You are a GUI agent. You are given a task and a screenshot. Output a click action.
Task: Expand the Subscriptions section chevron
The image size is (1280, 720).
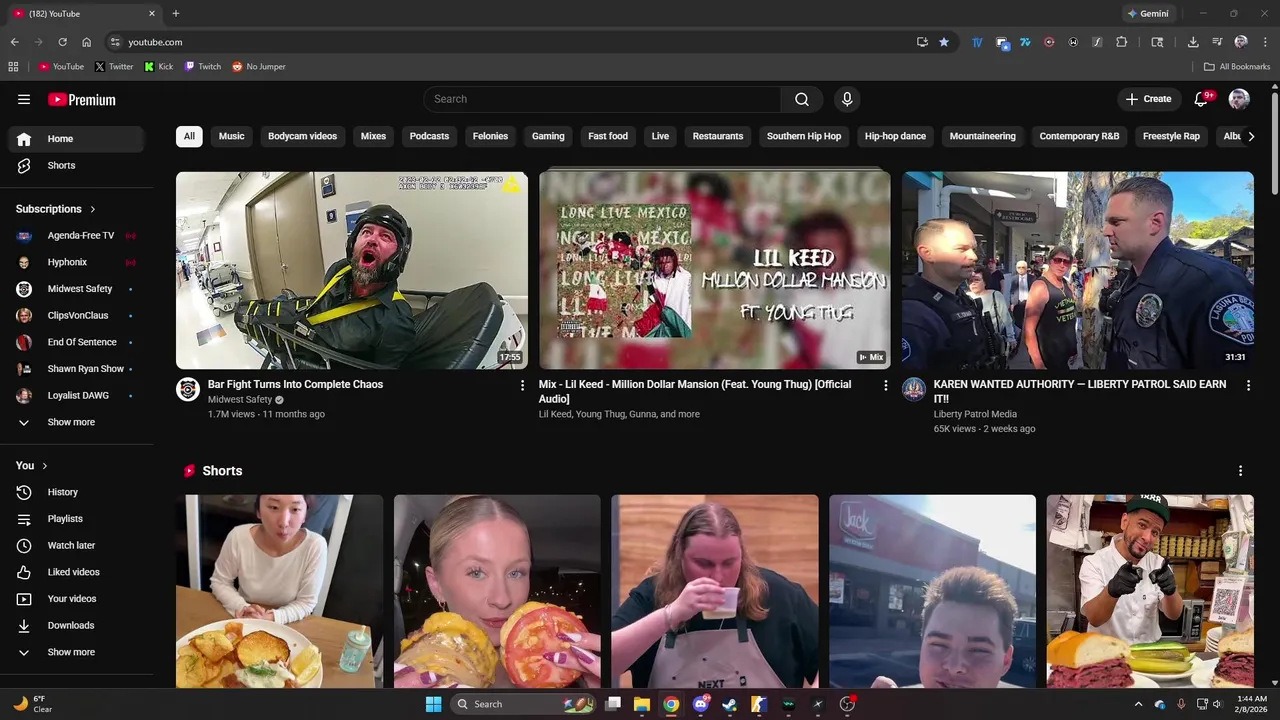click(x=93, y=209)
